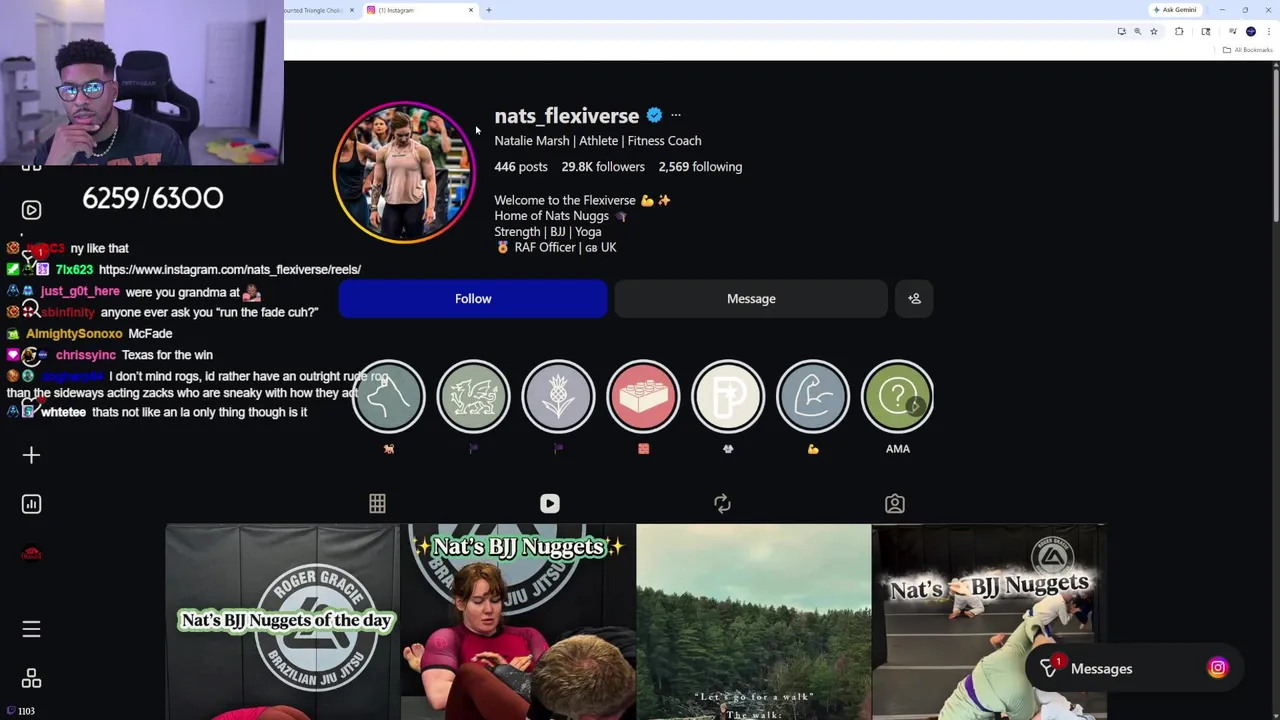The width and height of the screenshot is (1280, 720).
Task: Click the Follow button
Action: (472, 298)
